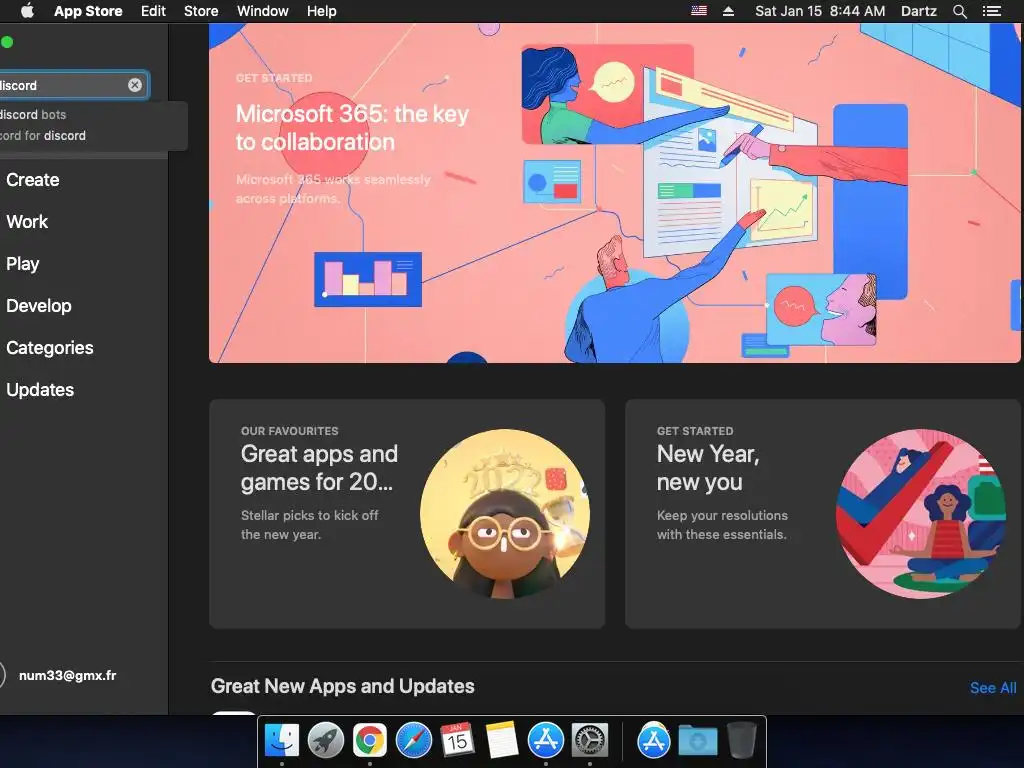Open the num33@gmx.fr account page
This screenshot has width=1024, height=768.
point(67,675)
